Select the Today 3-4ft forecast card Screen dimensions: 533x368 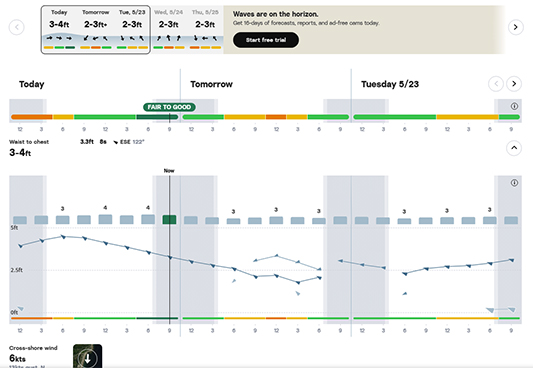pyautogui.click(x=59, y=30)
